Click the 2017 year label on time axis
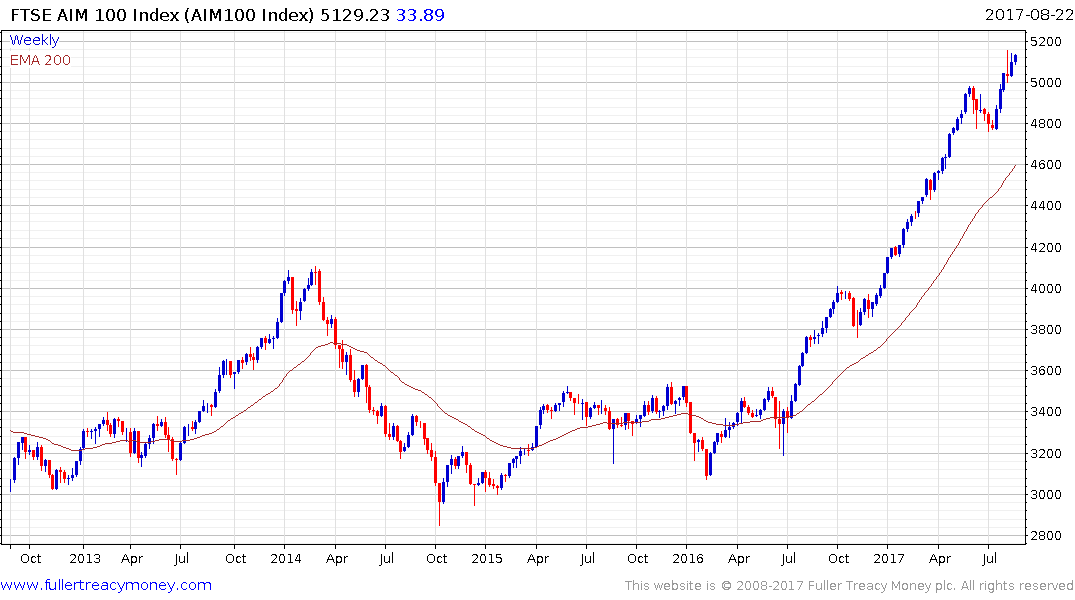Screen dimensions: 1075x600 pyautogui.click(x=889, y=558)
